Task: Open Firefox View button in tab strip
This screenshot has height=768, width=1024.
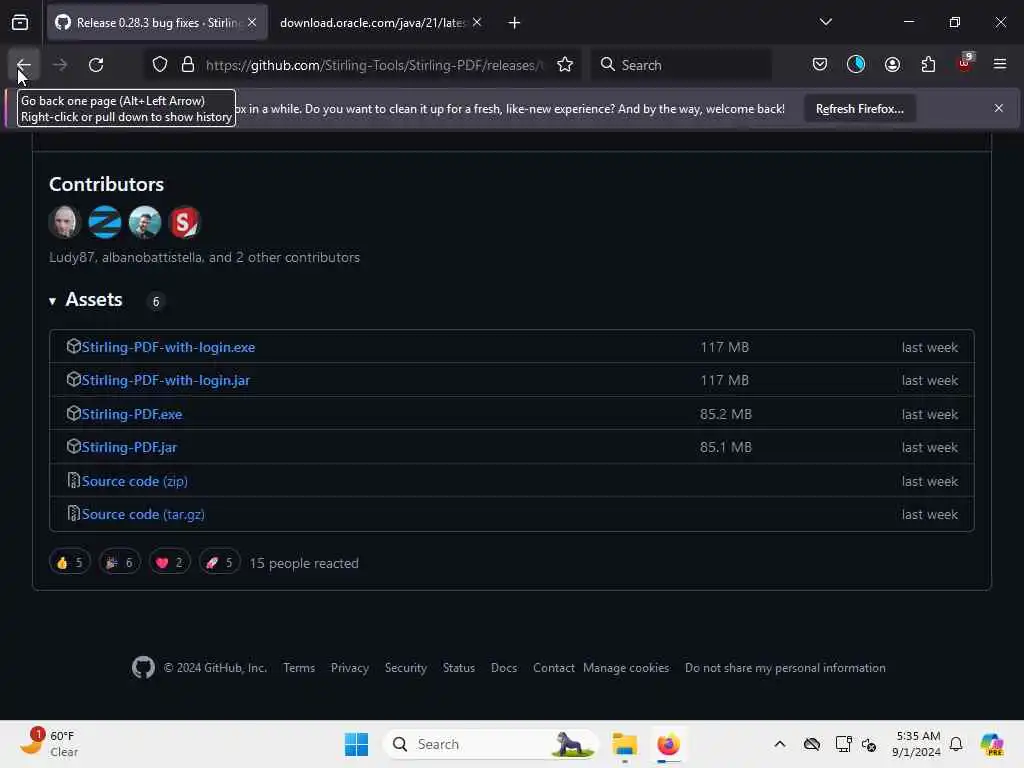Action: [x=20, y=23]
